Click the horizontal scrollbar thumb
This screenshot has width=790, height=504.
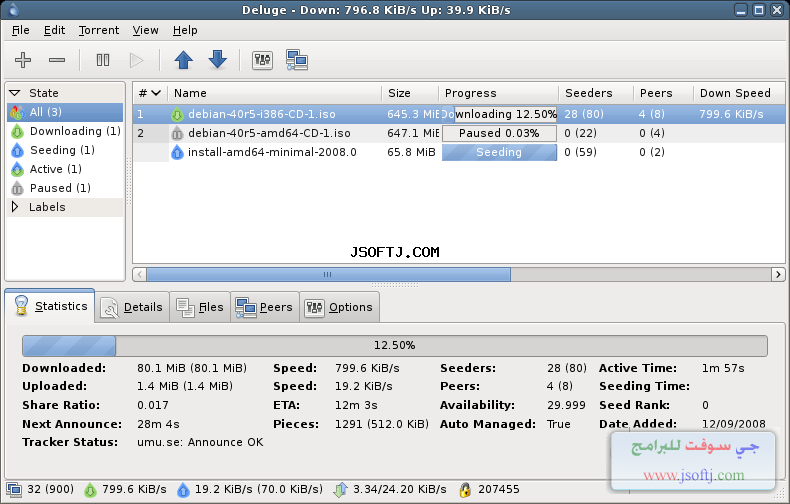(x=328, y=275)
